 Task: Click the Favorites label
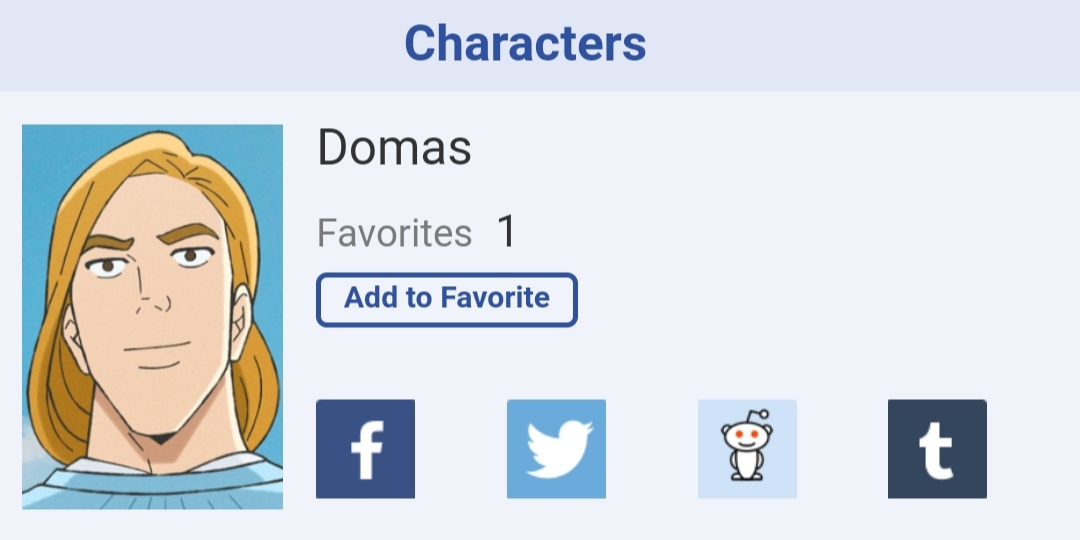[x=394, y=234]
